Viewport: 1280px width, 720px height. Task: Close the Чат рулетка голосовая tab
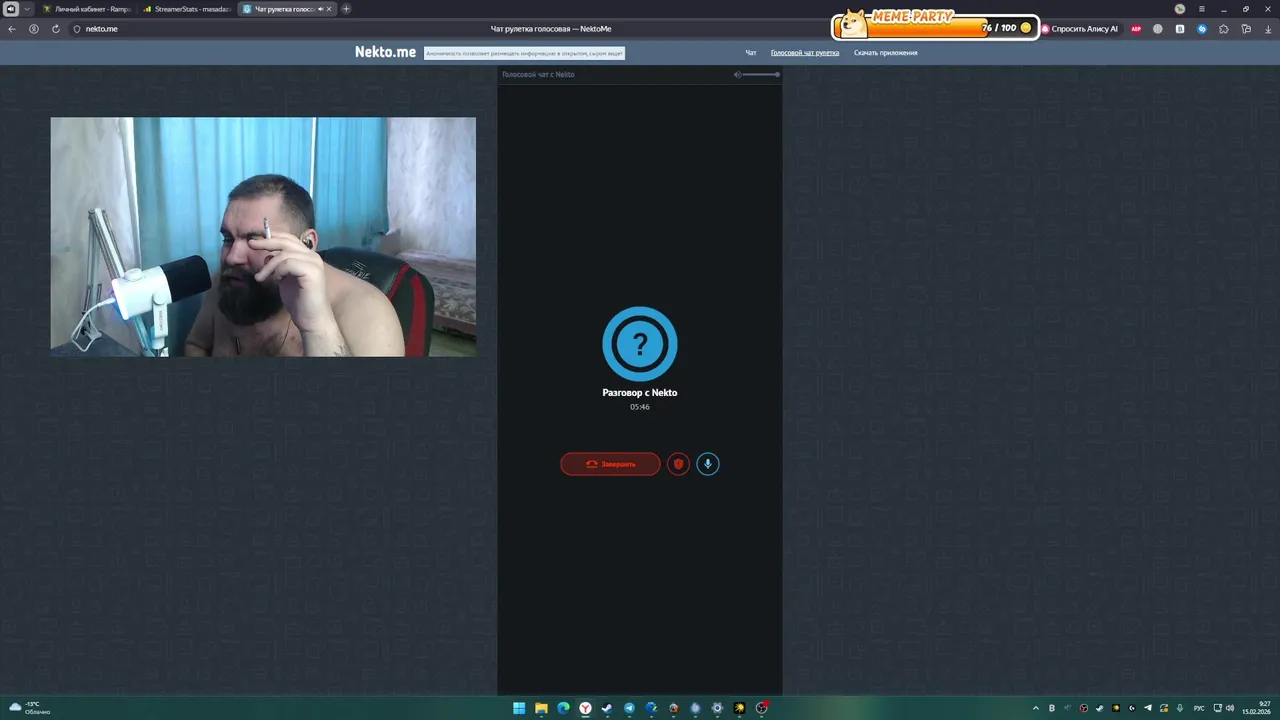tap(329, 9)
